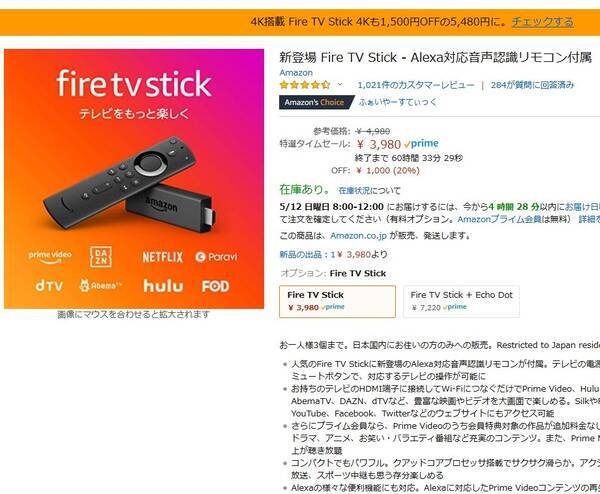Screen dimensions: 600x494
Task: Select Fire TV Stick + Echo Dot option
Action: [x=461, y=301]
